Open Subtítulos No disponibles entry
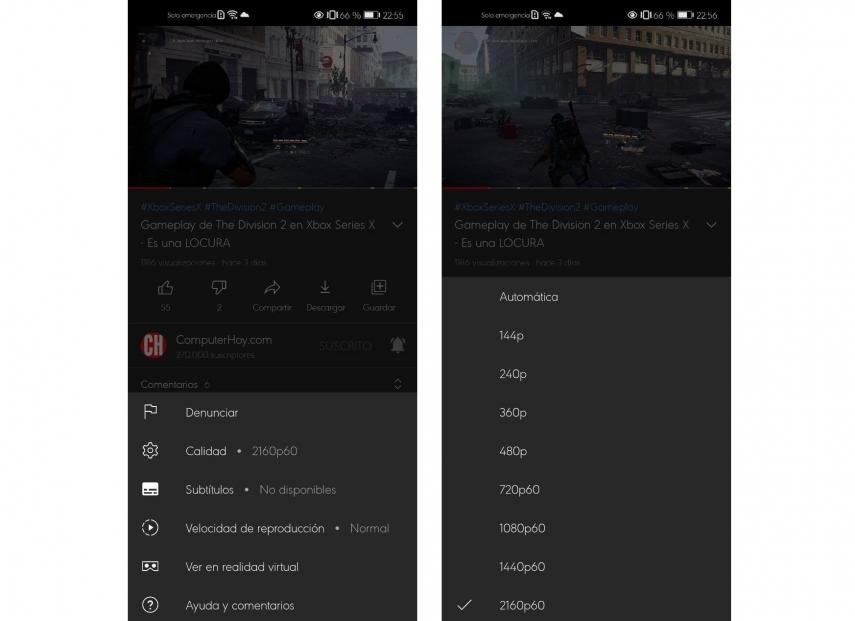This screenshot has width=855, height=621. pyautogui.click(x=272, y=490)
